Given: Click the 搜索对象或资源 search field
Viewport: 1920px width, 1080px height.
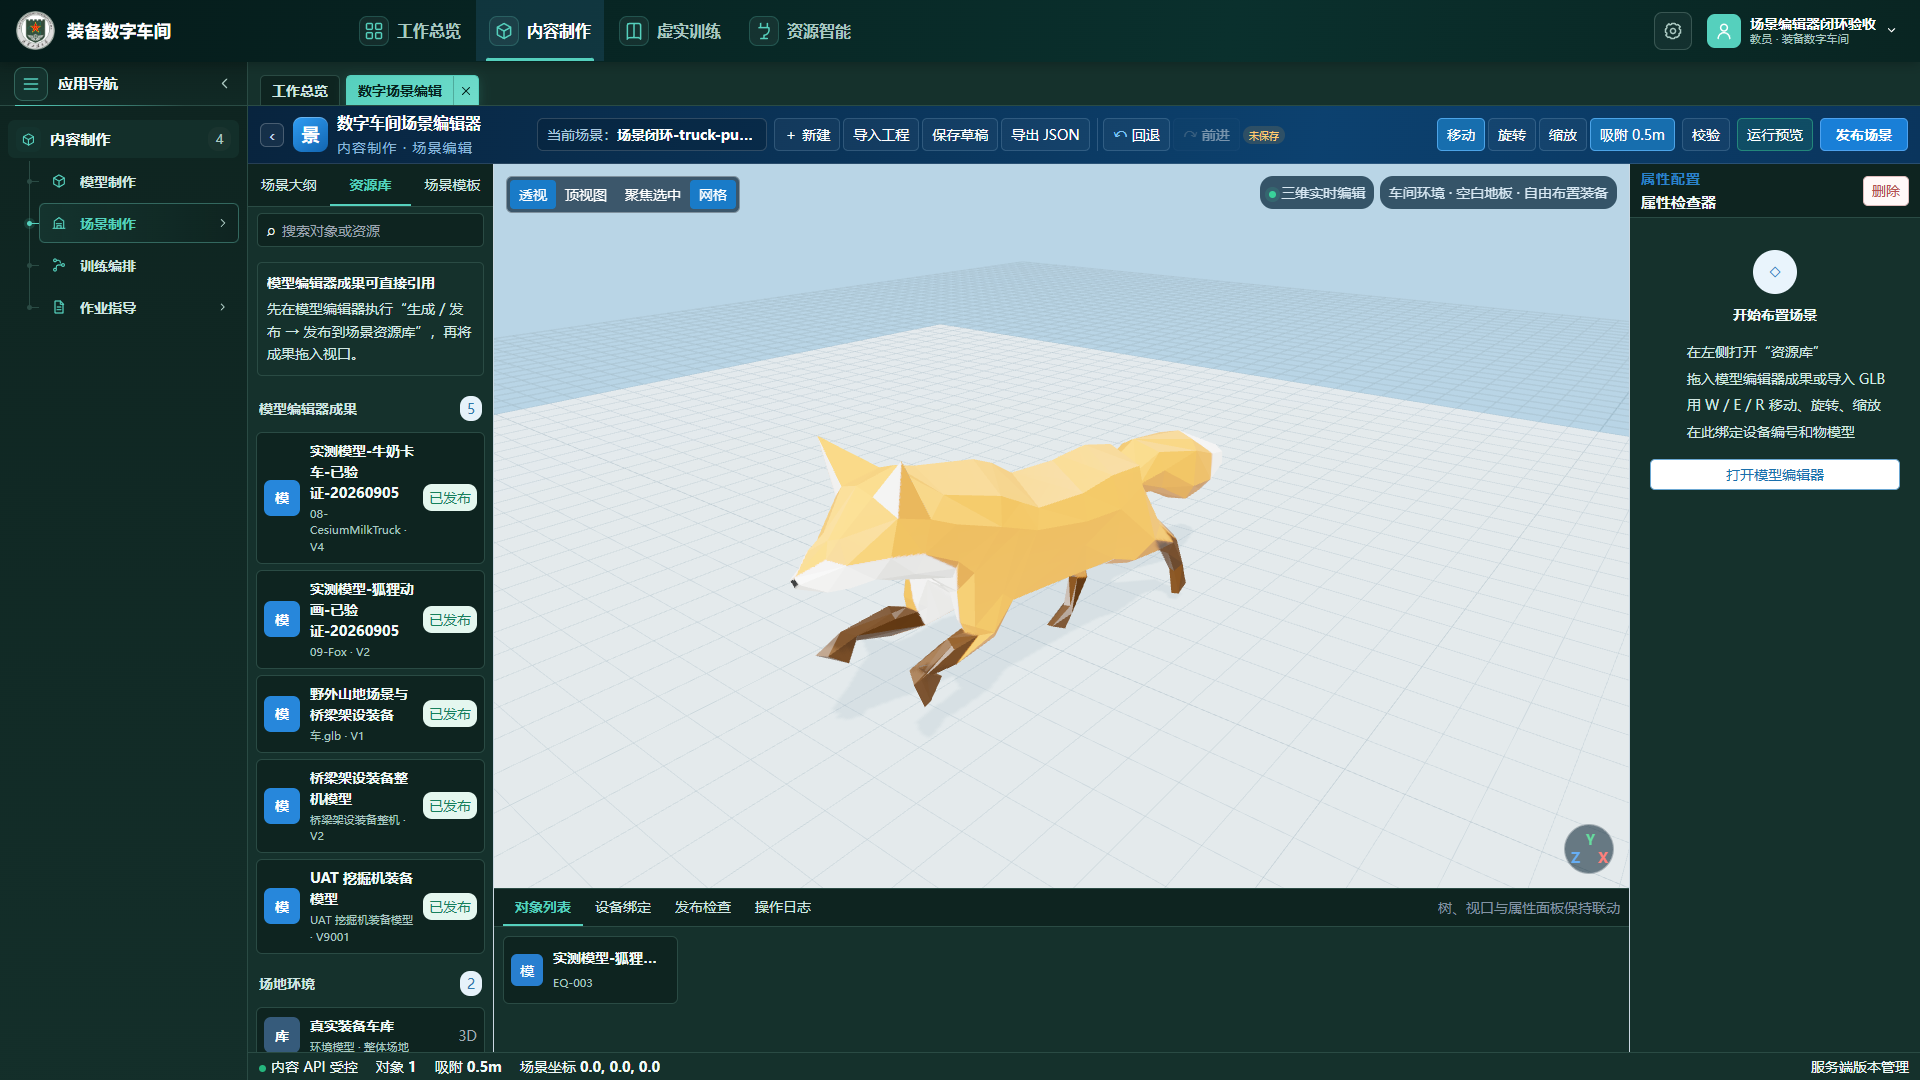Looking at the screenshot, I should [370, 231].
